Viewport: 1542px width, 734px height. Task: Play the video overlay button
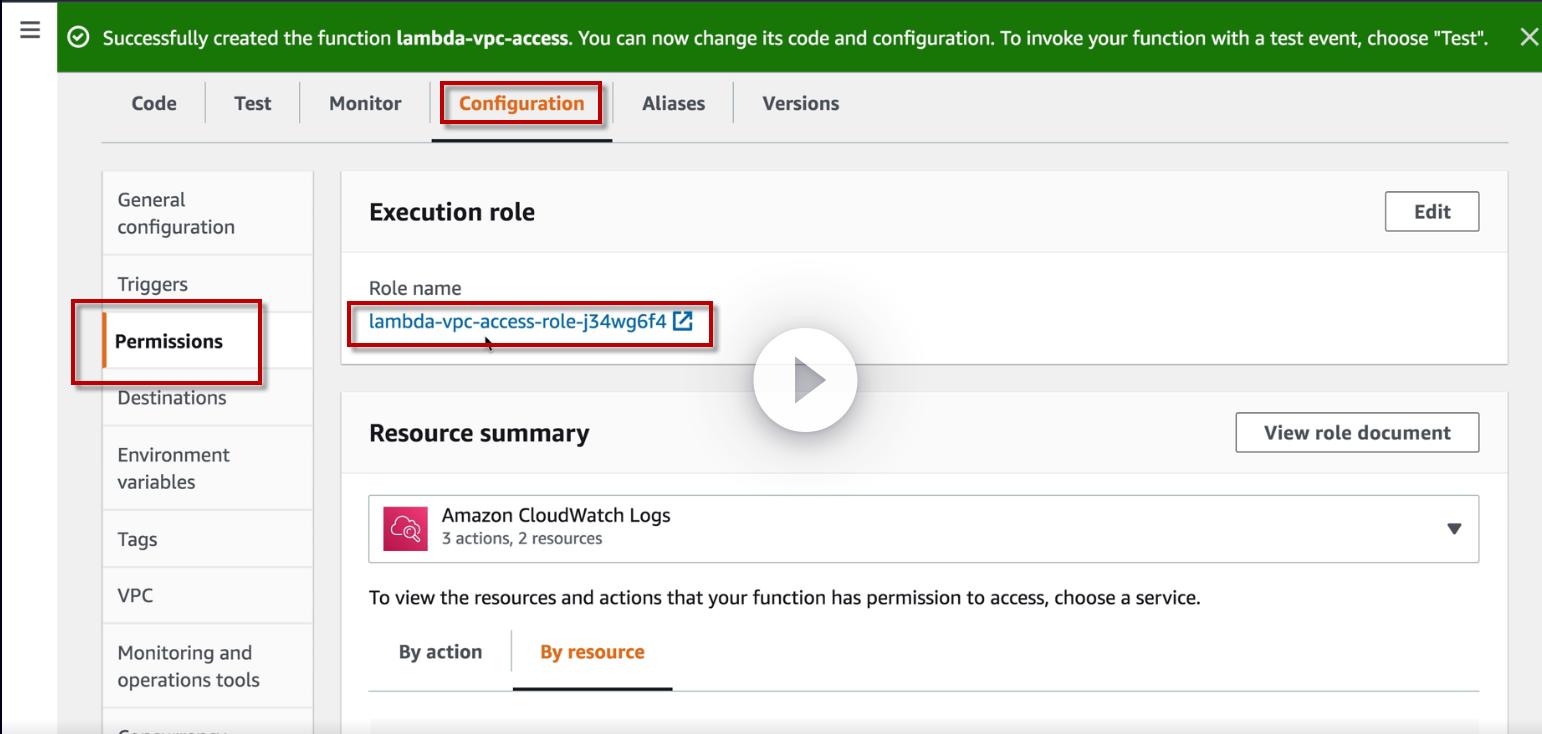coord(805,381)
